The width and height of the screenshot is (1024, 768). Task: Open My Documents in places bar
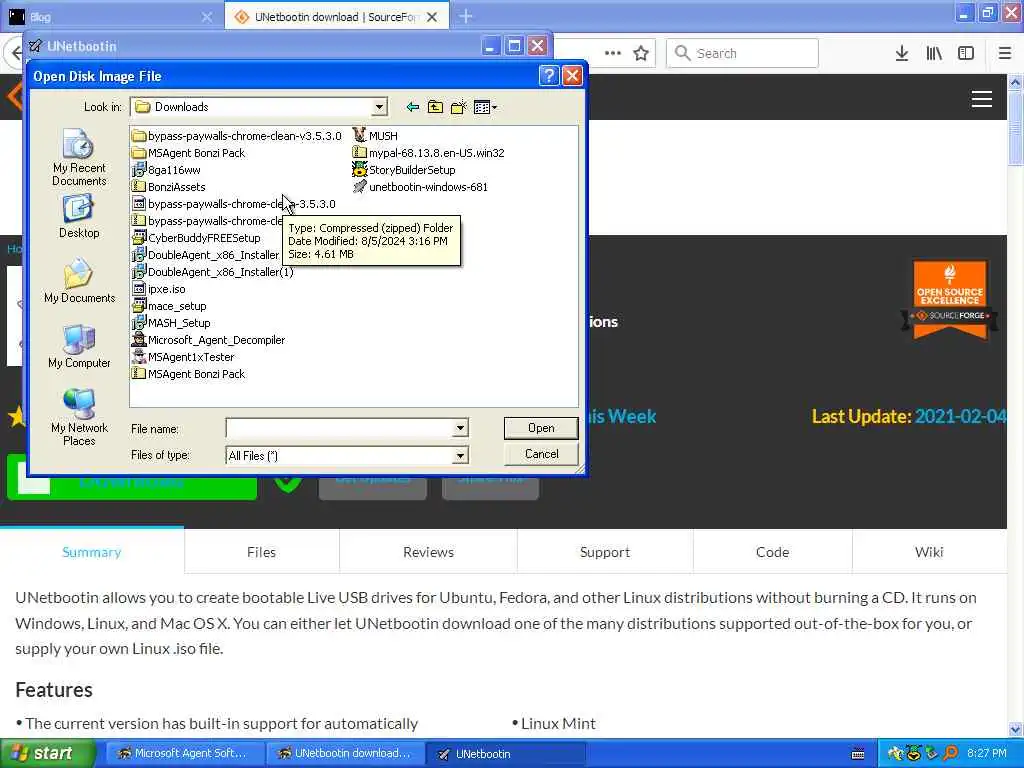[79, 281]
